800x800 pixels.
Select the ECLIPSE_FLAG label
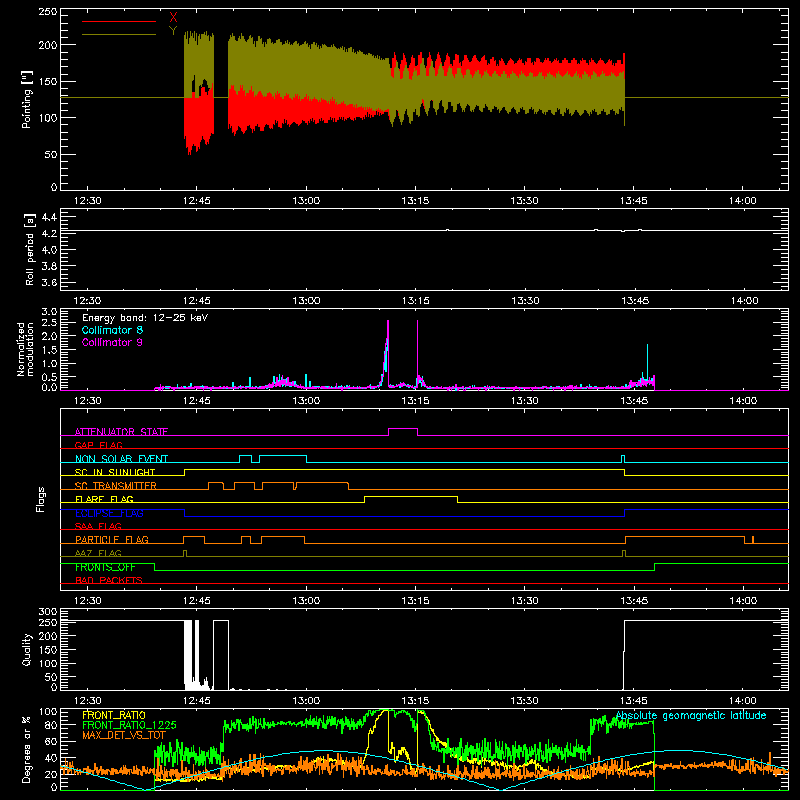pyautogui.click(x=109, y=513)
